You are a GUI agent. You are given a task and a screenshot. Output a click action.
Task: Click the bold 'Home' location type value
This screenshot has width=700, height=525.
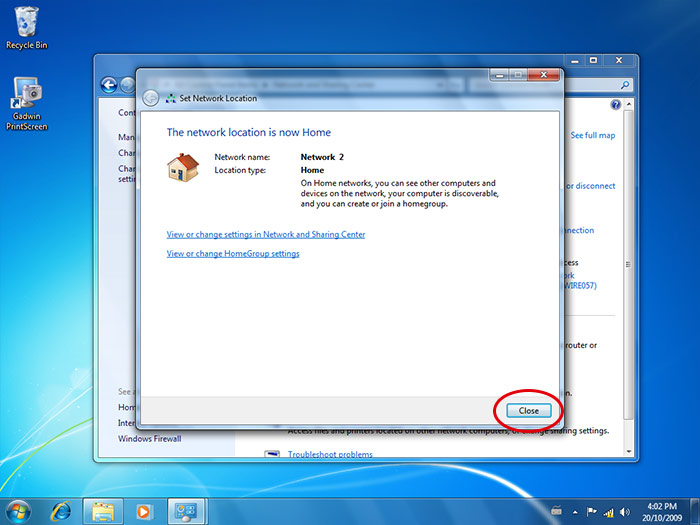point(312,170)
